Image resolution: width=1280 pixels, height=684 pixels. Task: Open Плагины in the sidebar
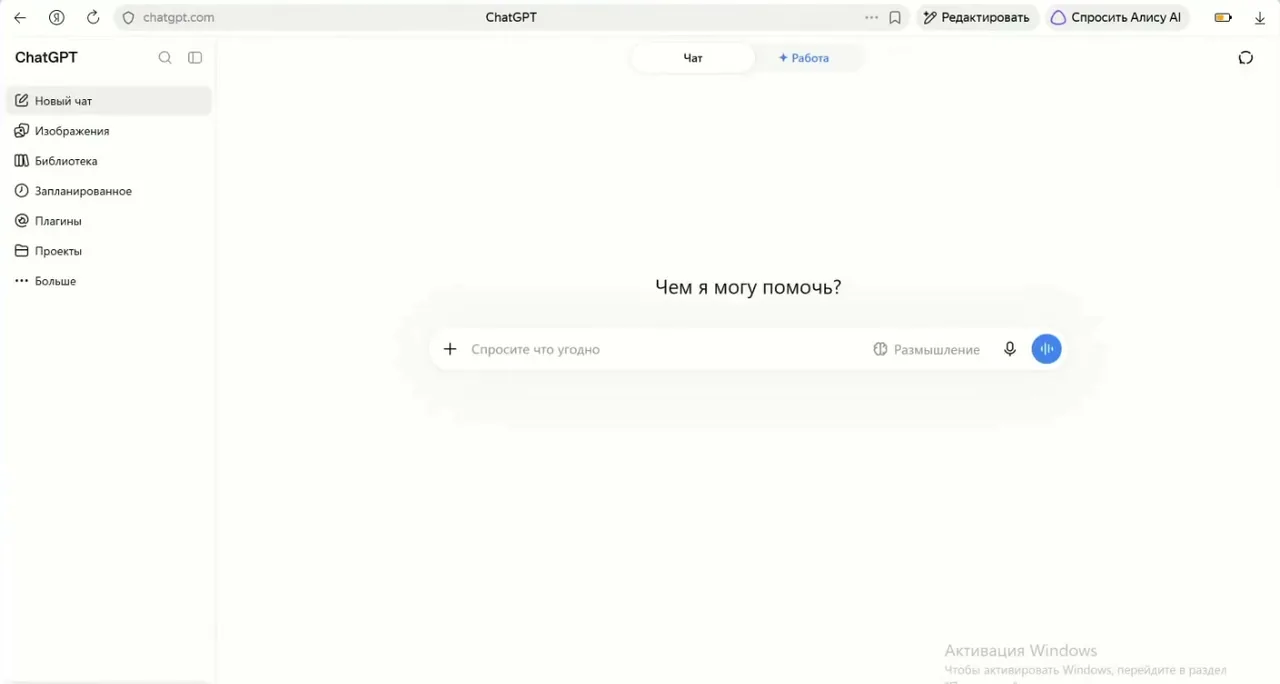click(109, 221)
